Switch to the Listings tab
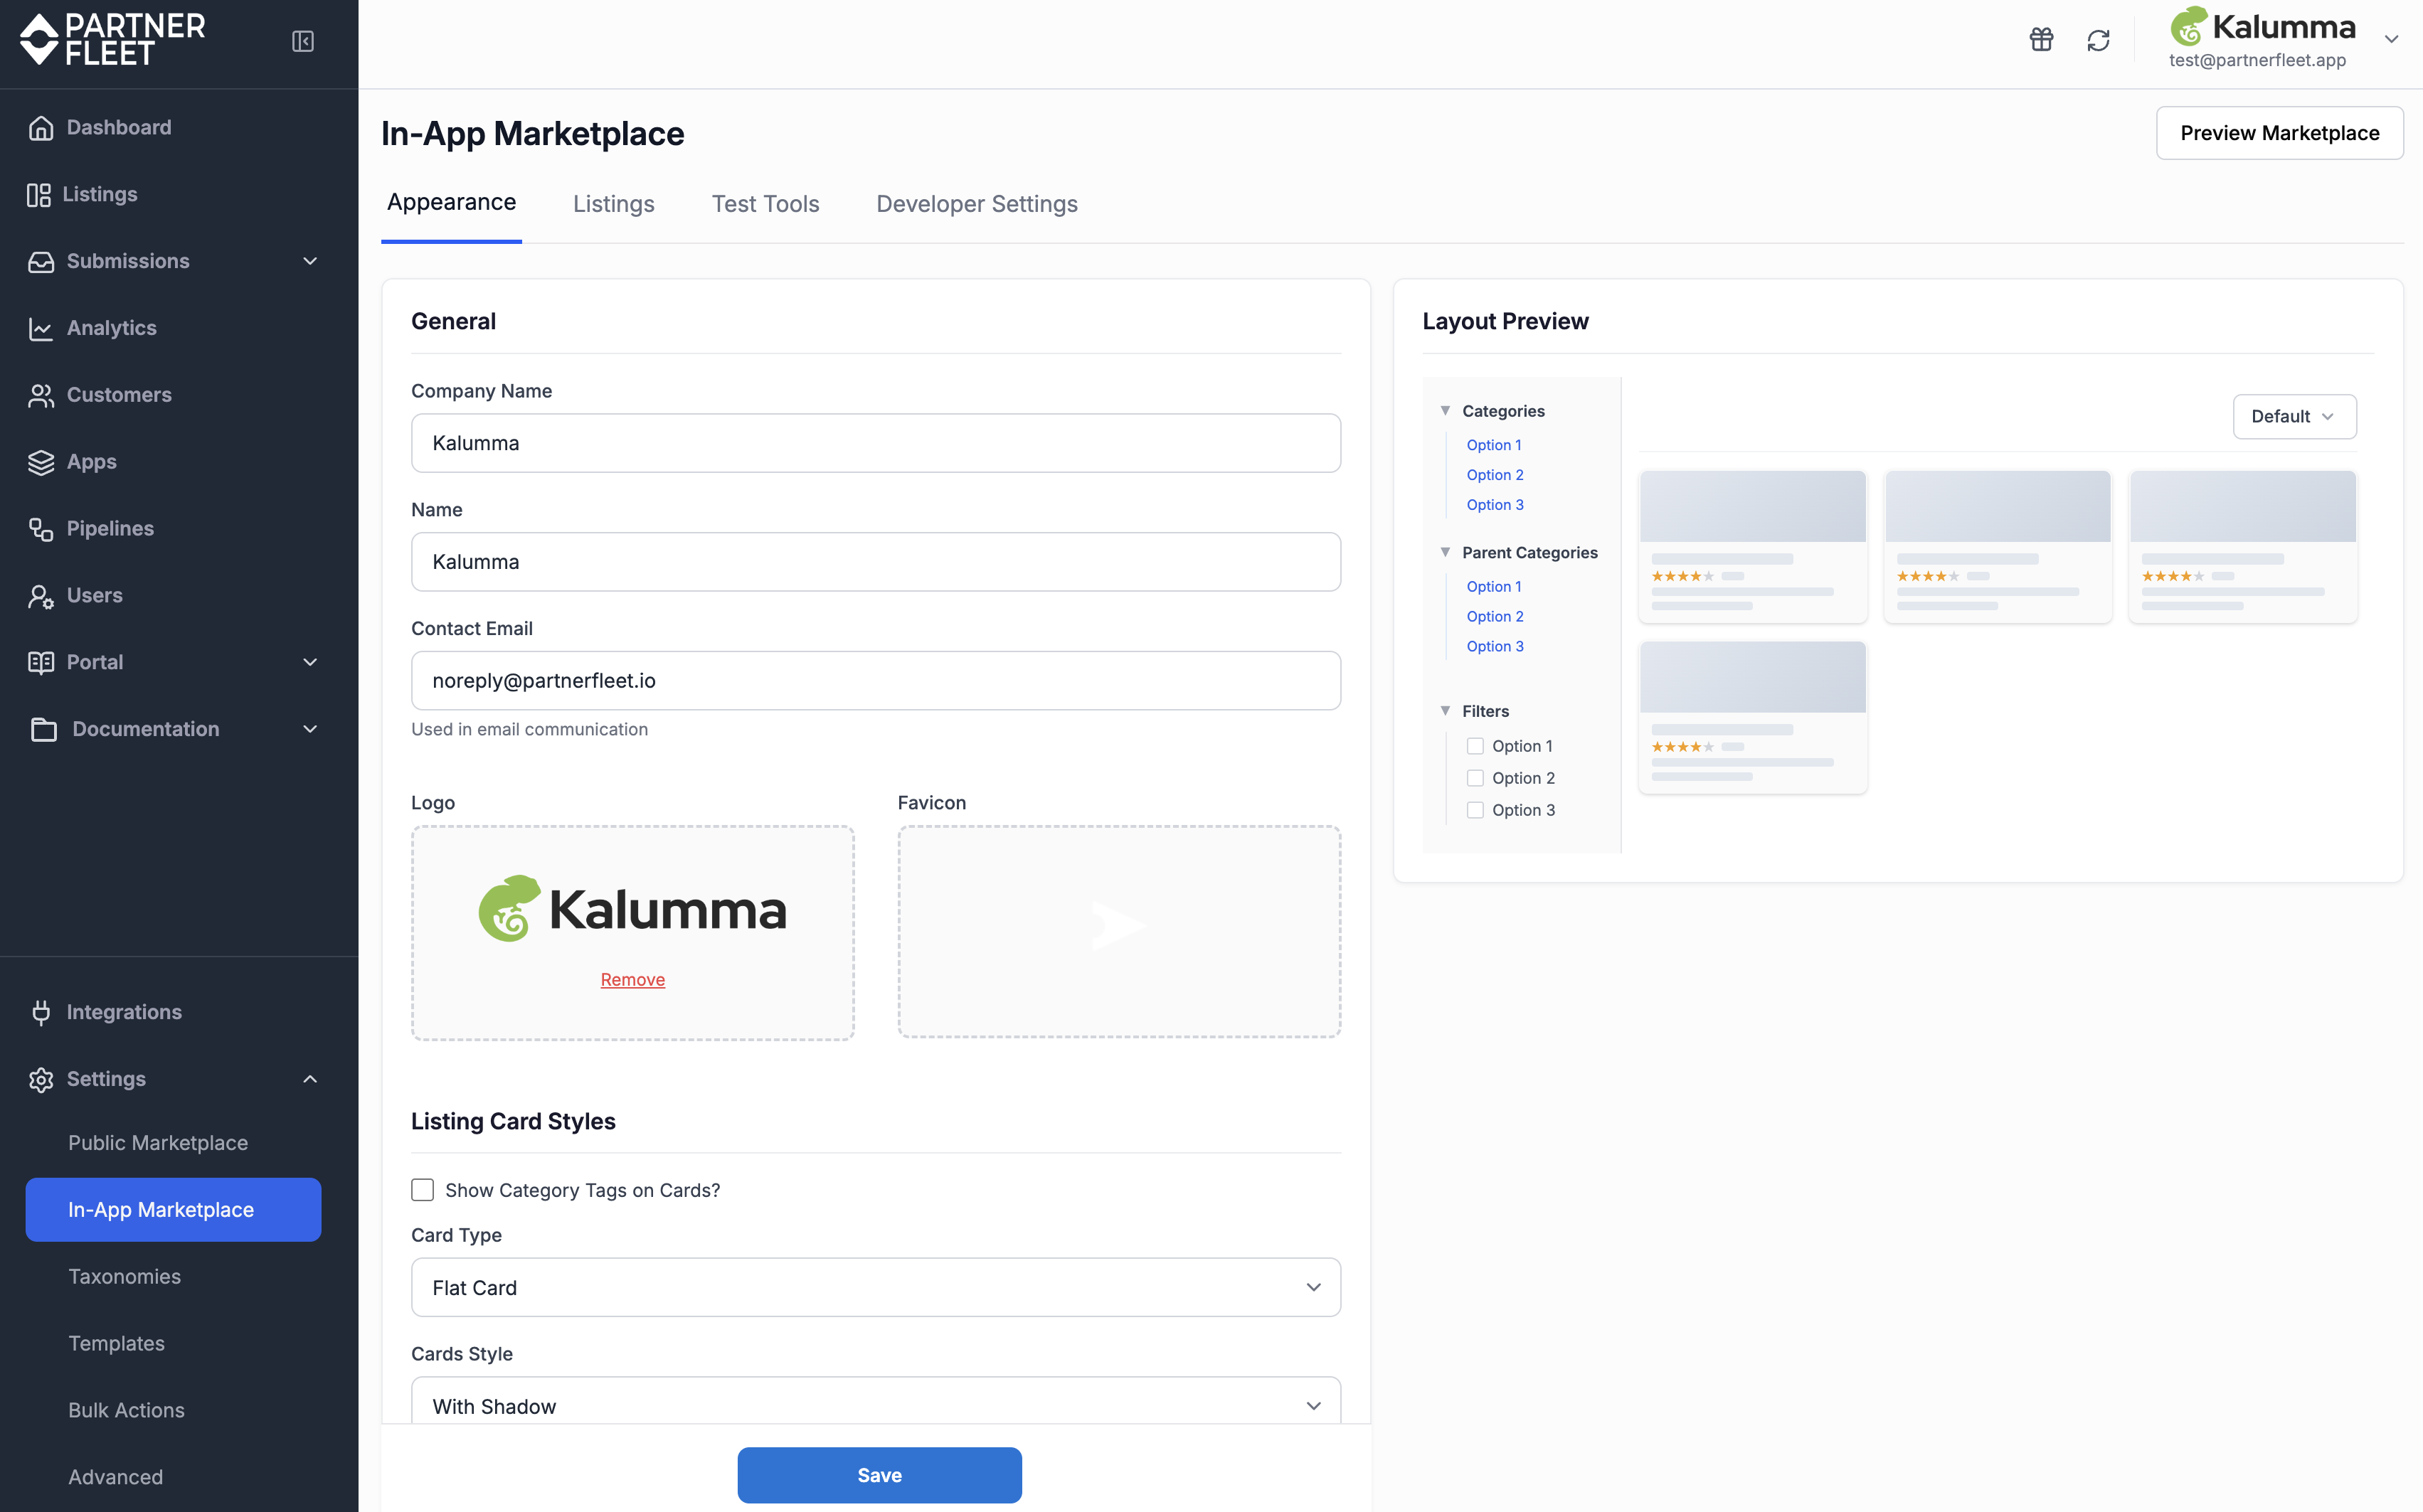 tap(614, 204)
